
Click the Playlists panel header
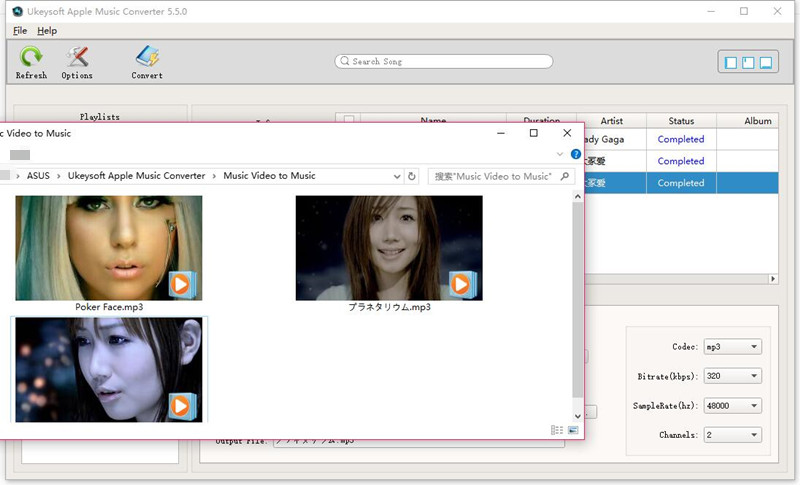point(100,116)
